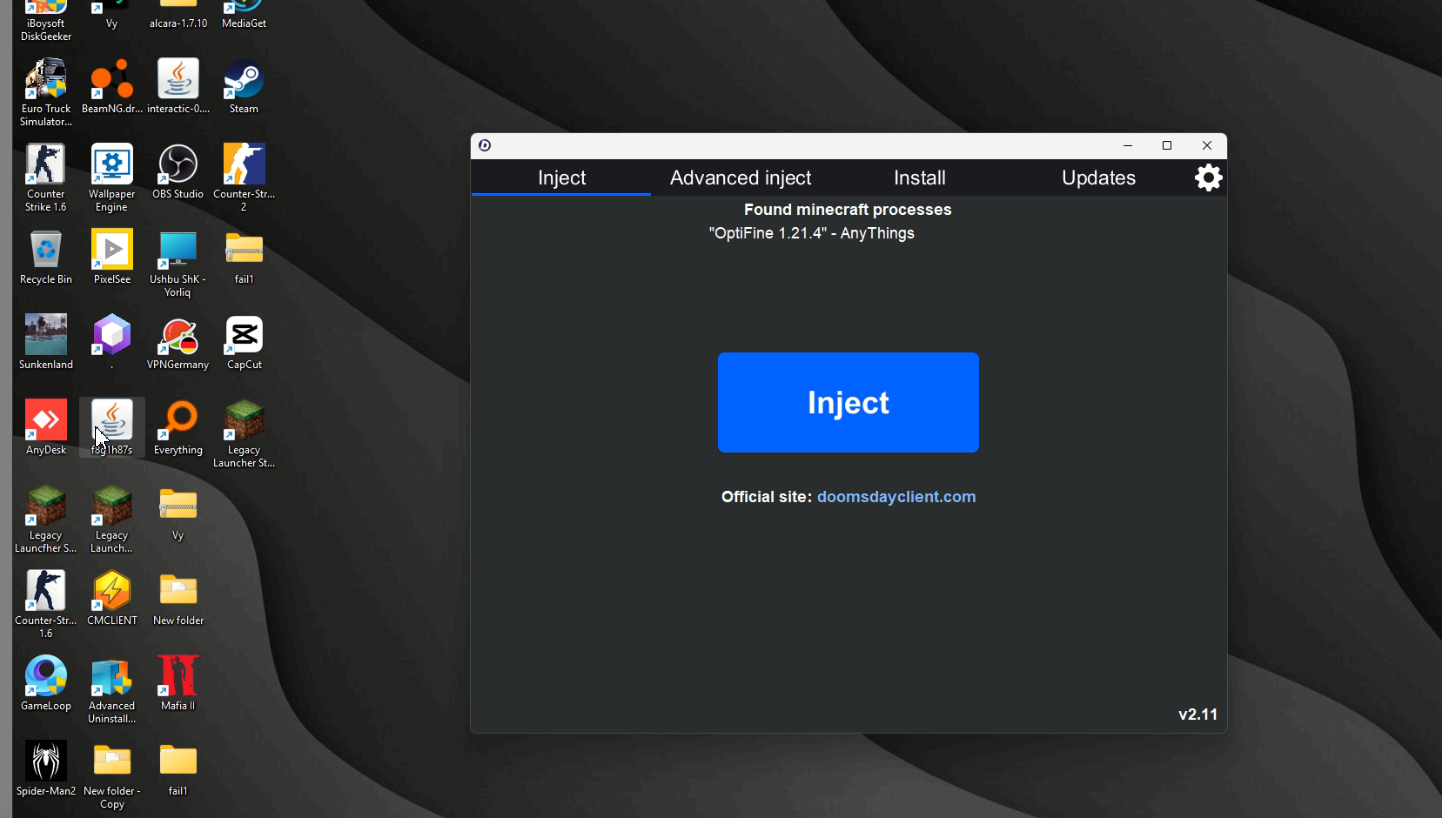Image resolution: width=1442 pixels, height=818 pixels.
Task: Select the Sunkenland desktop icon
Action: 46,342
